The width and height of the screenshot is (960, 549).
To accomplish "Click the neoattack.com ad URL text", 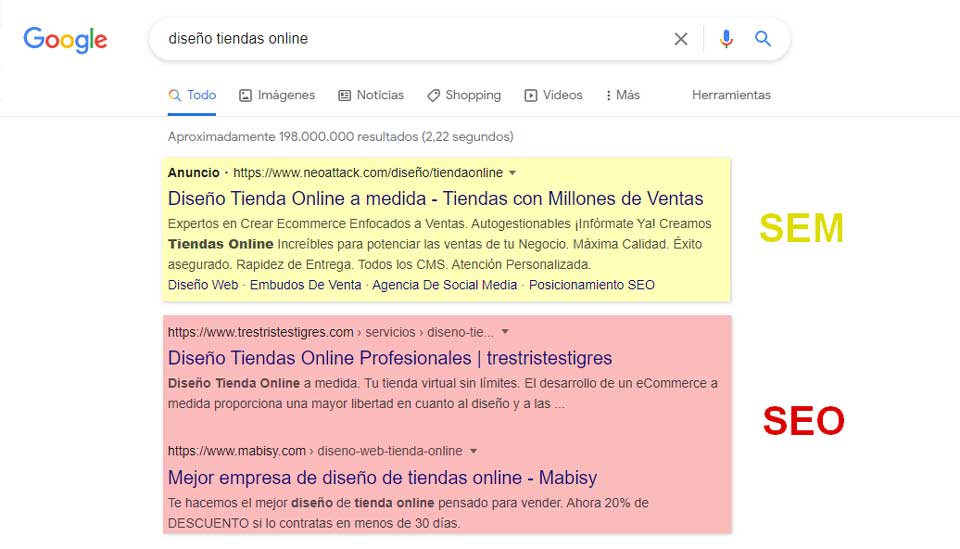I will pyautogui.click(x=368, y=173).
